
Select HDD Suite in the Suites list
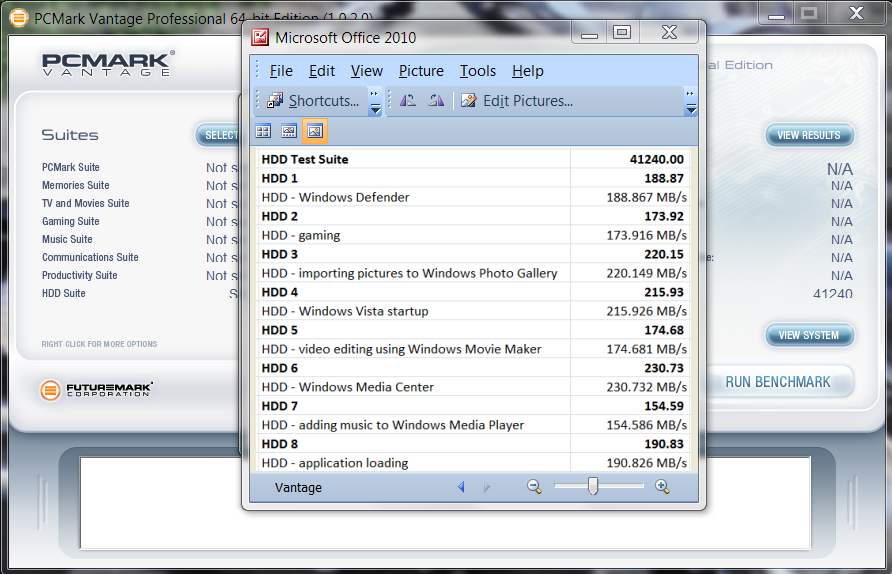[64, 293]
